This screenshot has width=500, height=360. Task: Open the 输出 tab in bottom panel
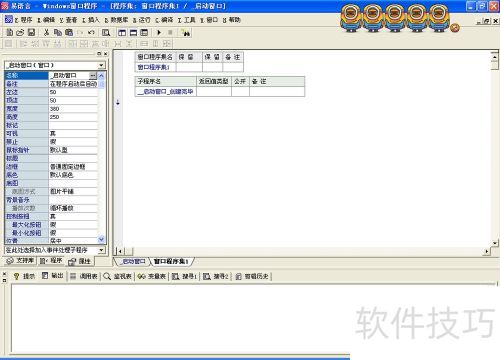point(53,276)
